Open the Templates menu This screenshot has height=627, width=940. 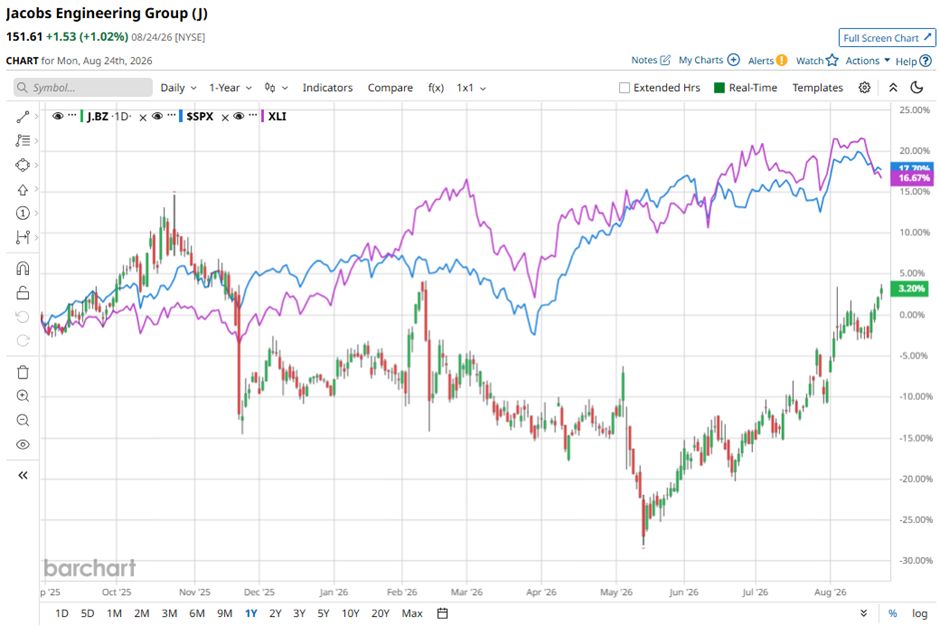point(817,88)
